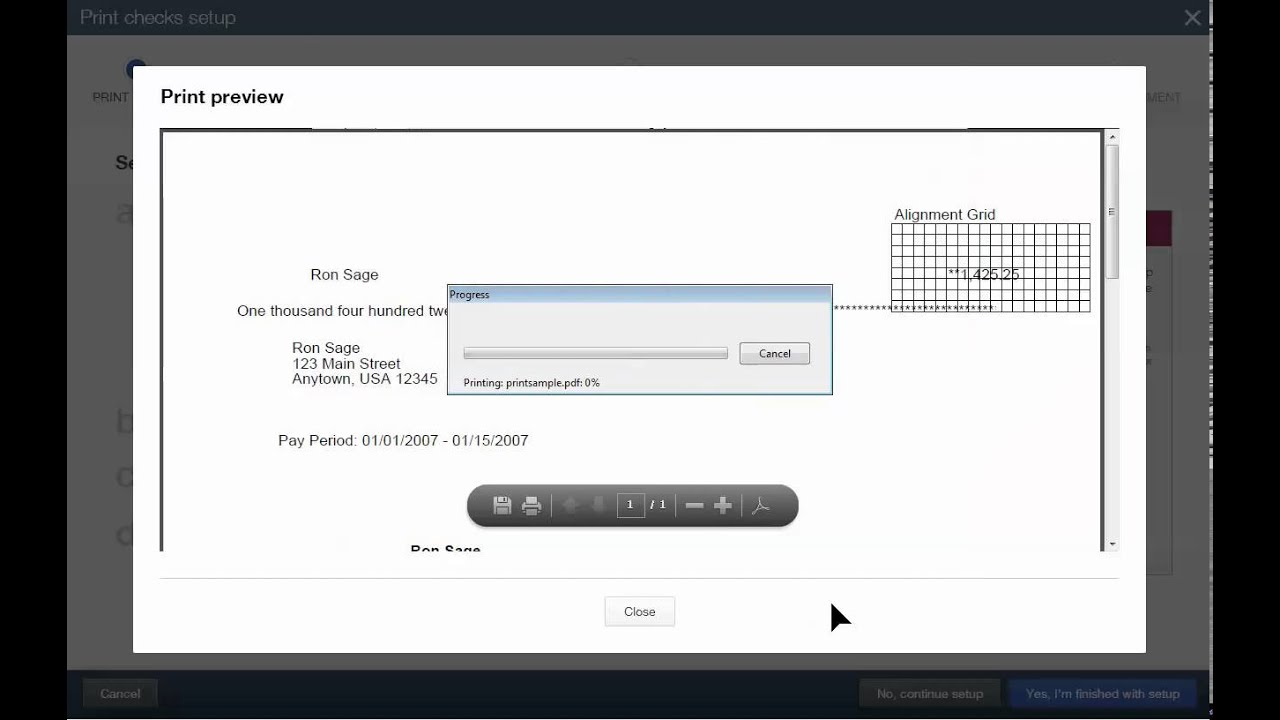This screenshot has width=1280, height=720.
Task: Click 'One thousand four hundred' amount line
Action: [x=342, y=311]
